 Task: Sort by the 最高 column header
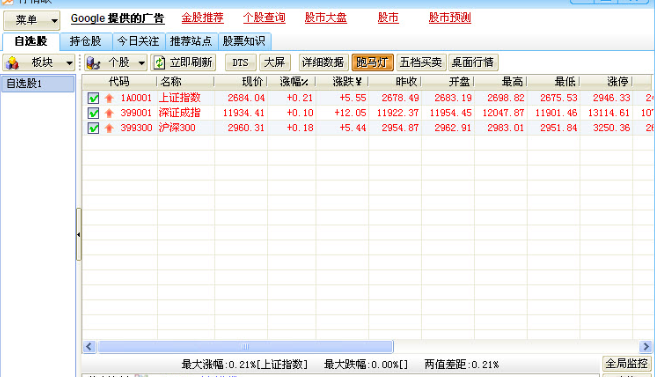[500, 82]
